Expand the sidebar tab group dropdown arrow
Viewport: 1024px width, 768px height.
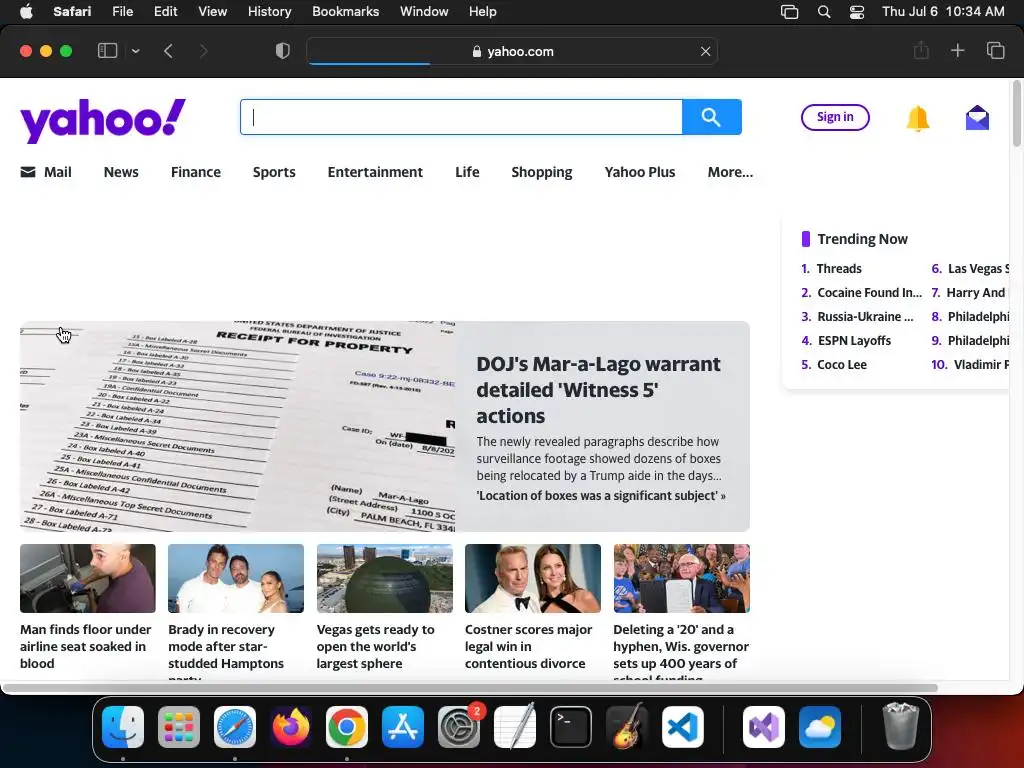click(x=135, y=51)
